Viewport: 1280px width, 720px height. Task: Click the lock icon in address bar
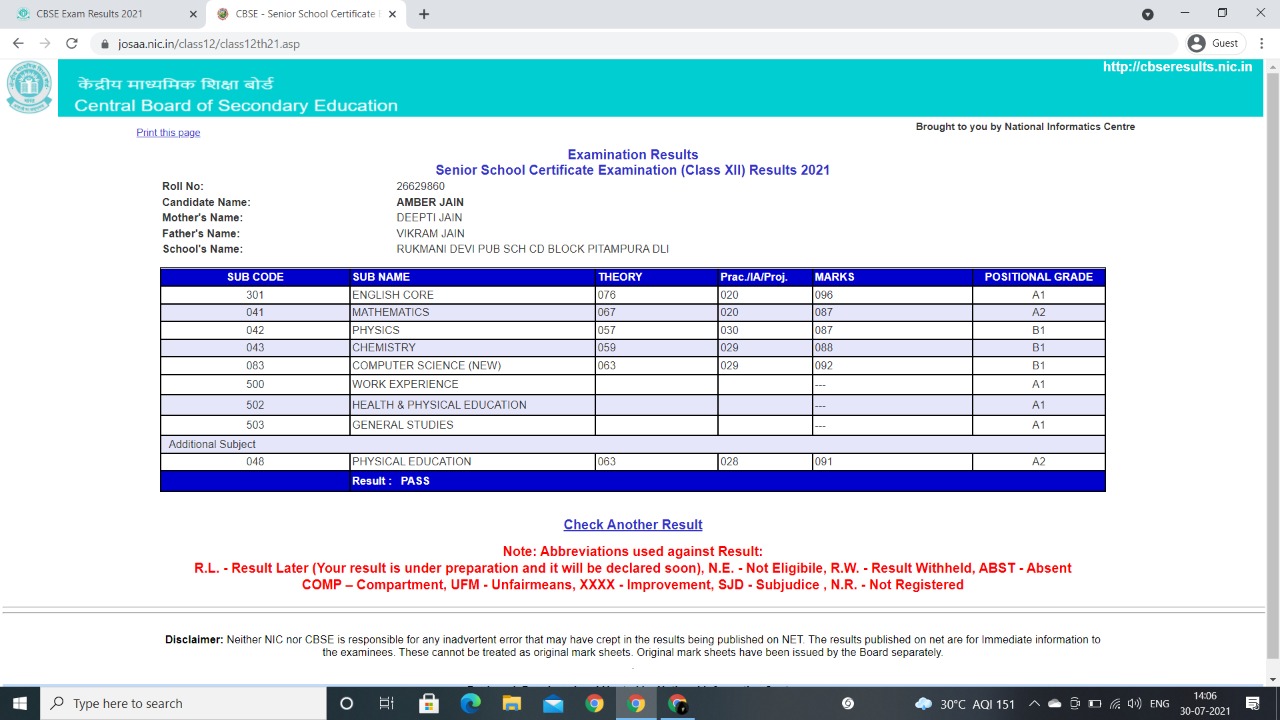pos(105,44)
